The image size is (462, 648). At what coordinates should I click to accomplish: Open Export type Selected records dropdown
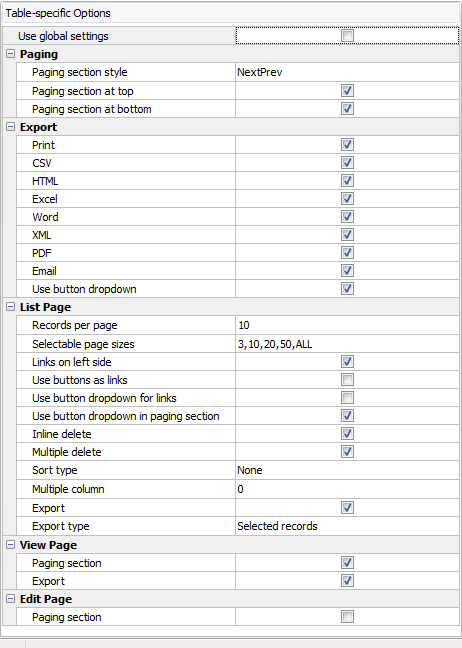point(347,526)
